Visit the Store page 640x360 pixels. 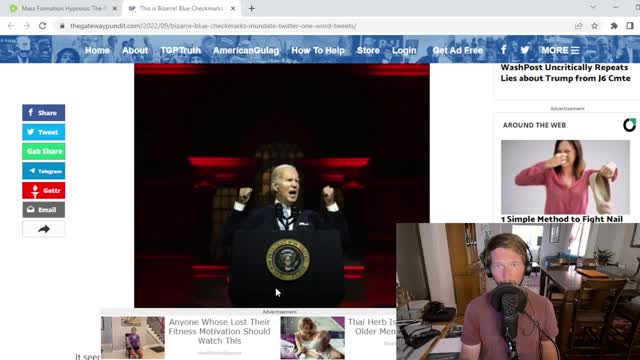[368, 50]
